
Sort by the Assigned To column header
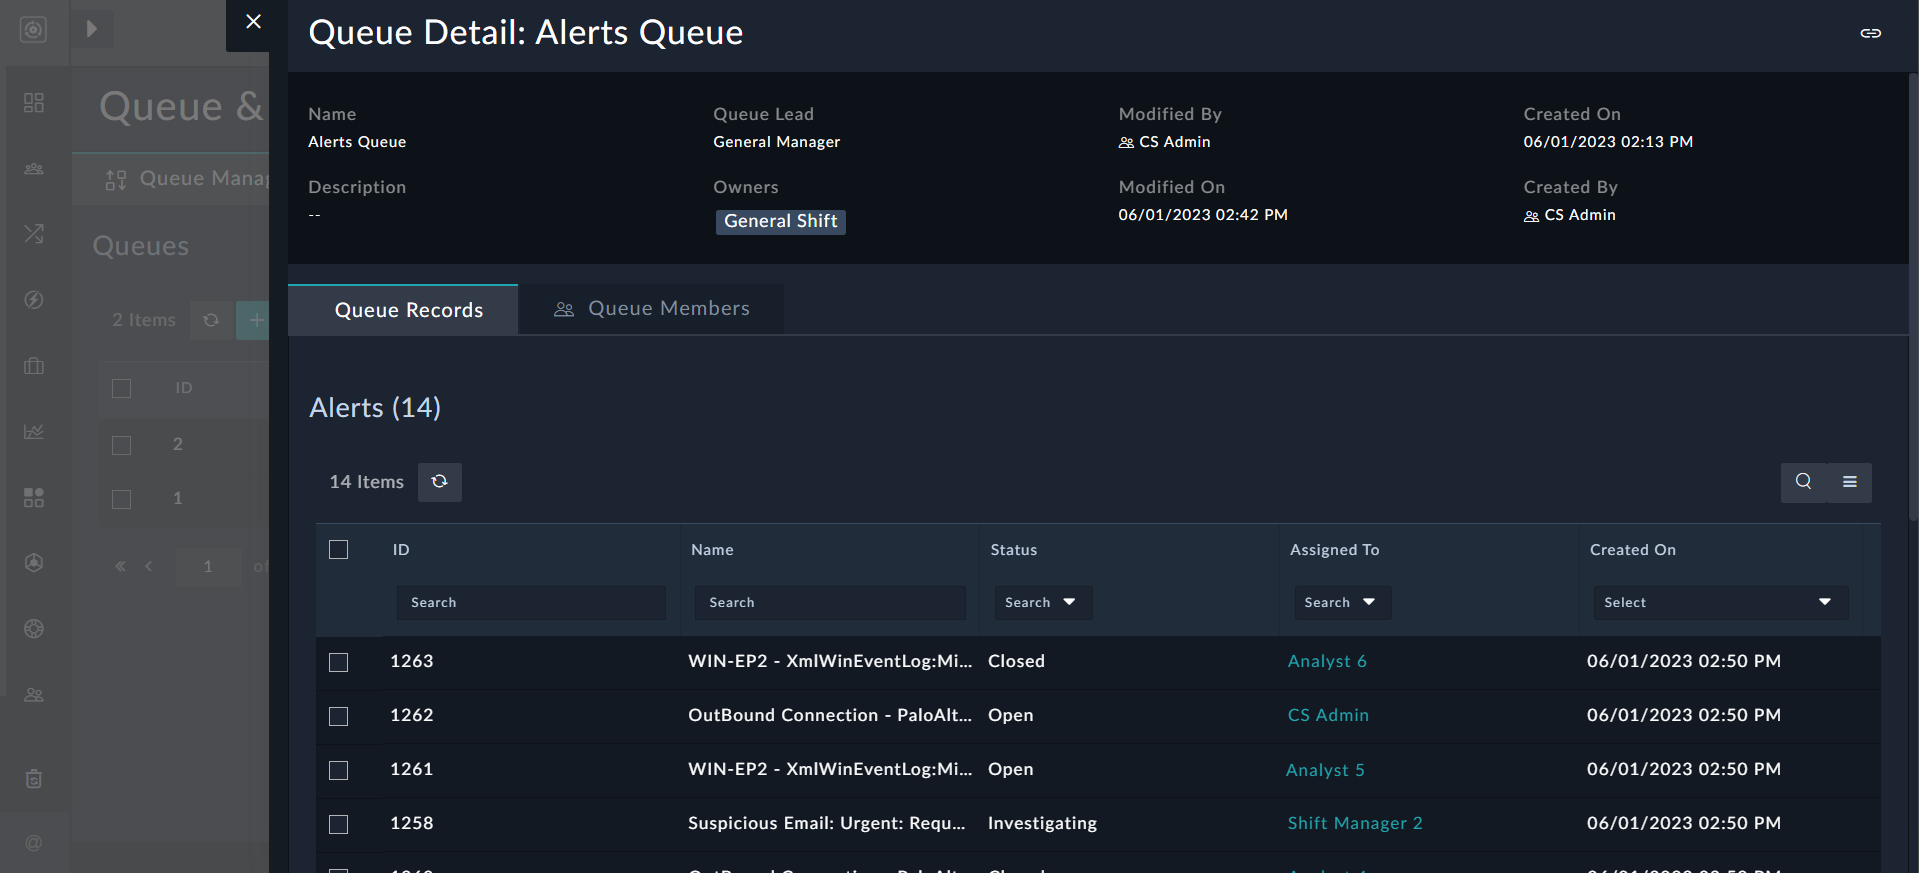coord(1334,550)
